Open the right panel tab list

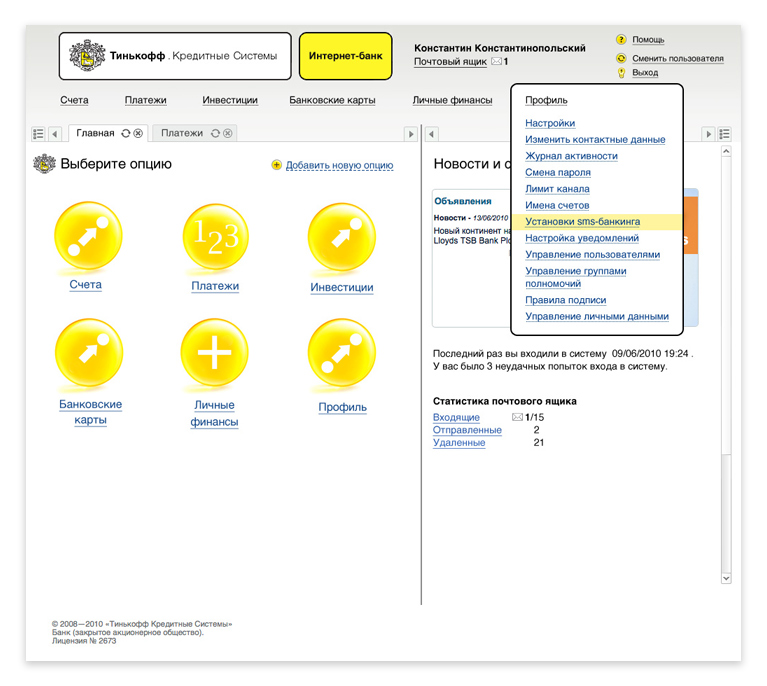(725, 133)
